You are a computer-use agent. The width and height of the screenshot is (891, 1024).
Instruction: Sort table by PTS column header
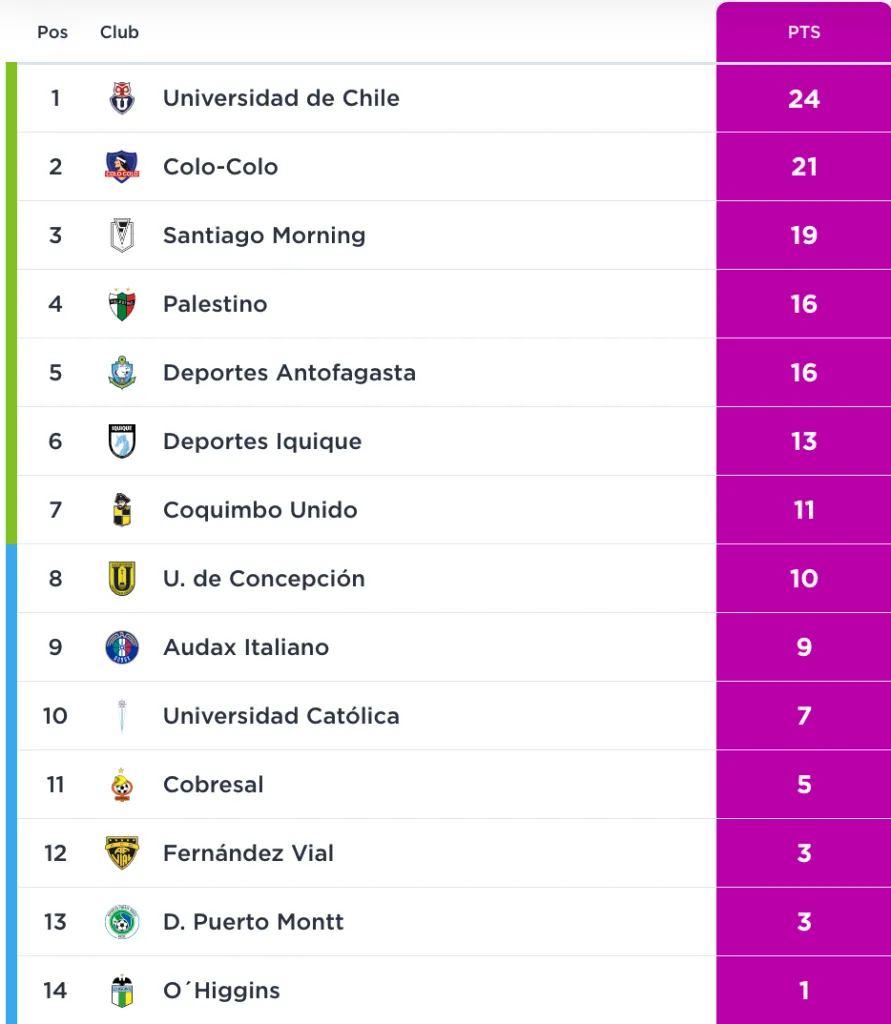point(803,32)
